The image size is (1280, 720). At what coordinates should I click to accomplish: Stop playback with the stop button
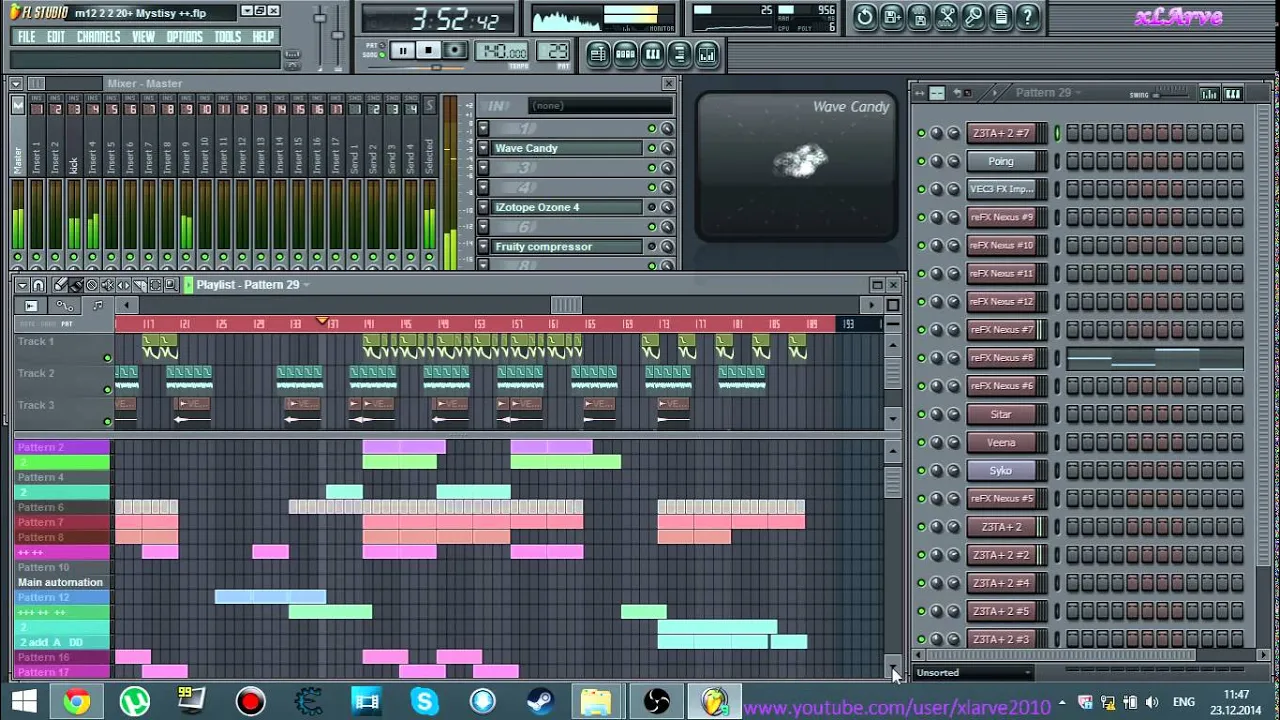428,51
